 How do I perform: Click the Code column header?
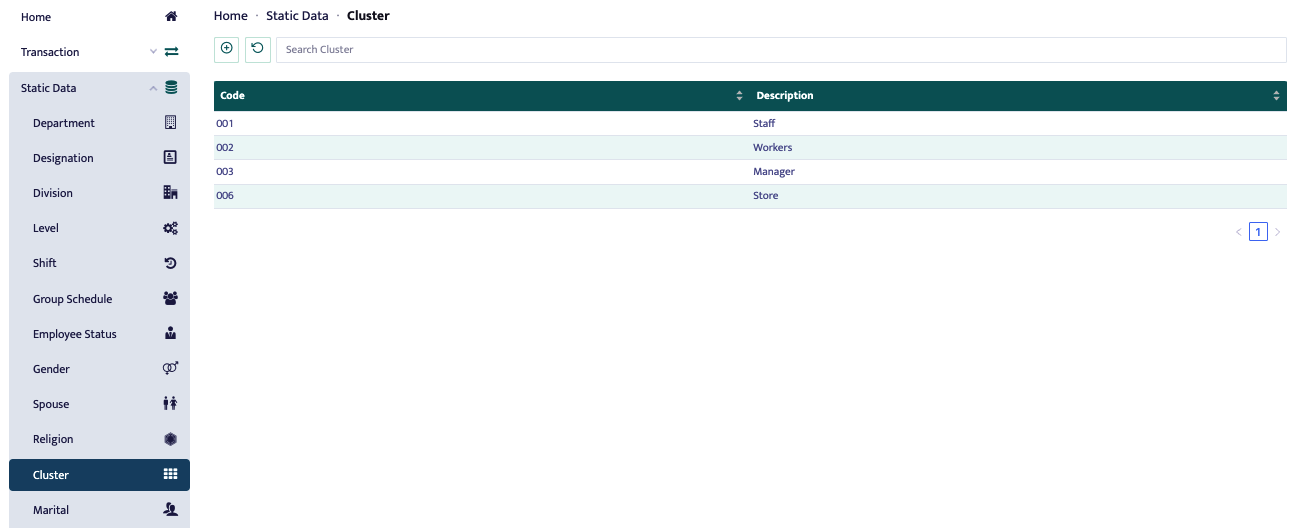[482, 96]
